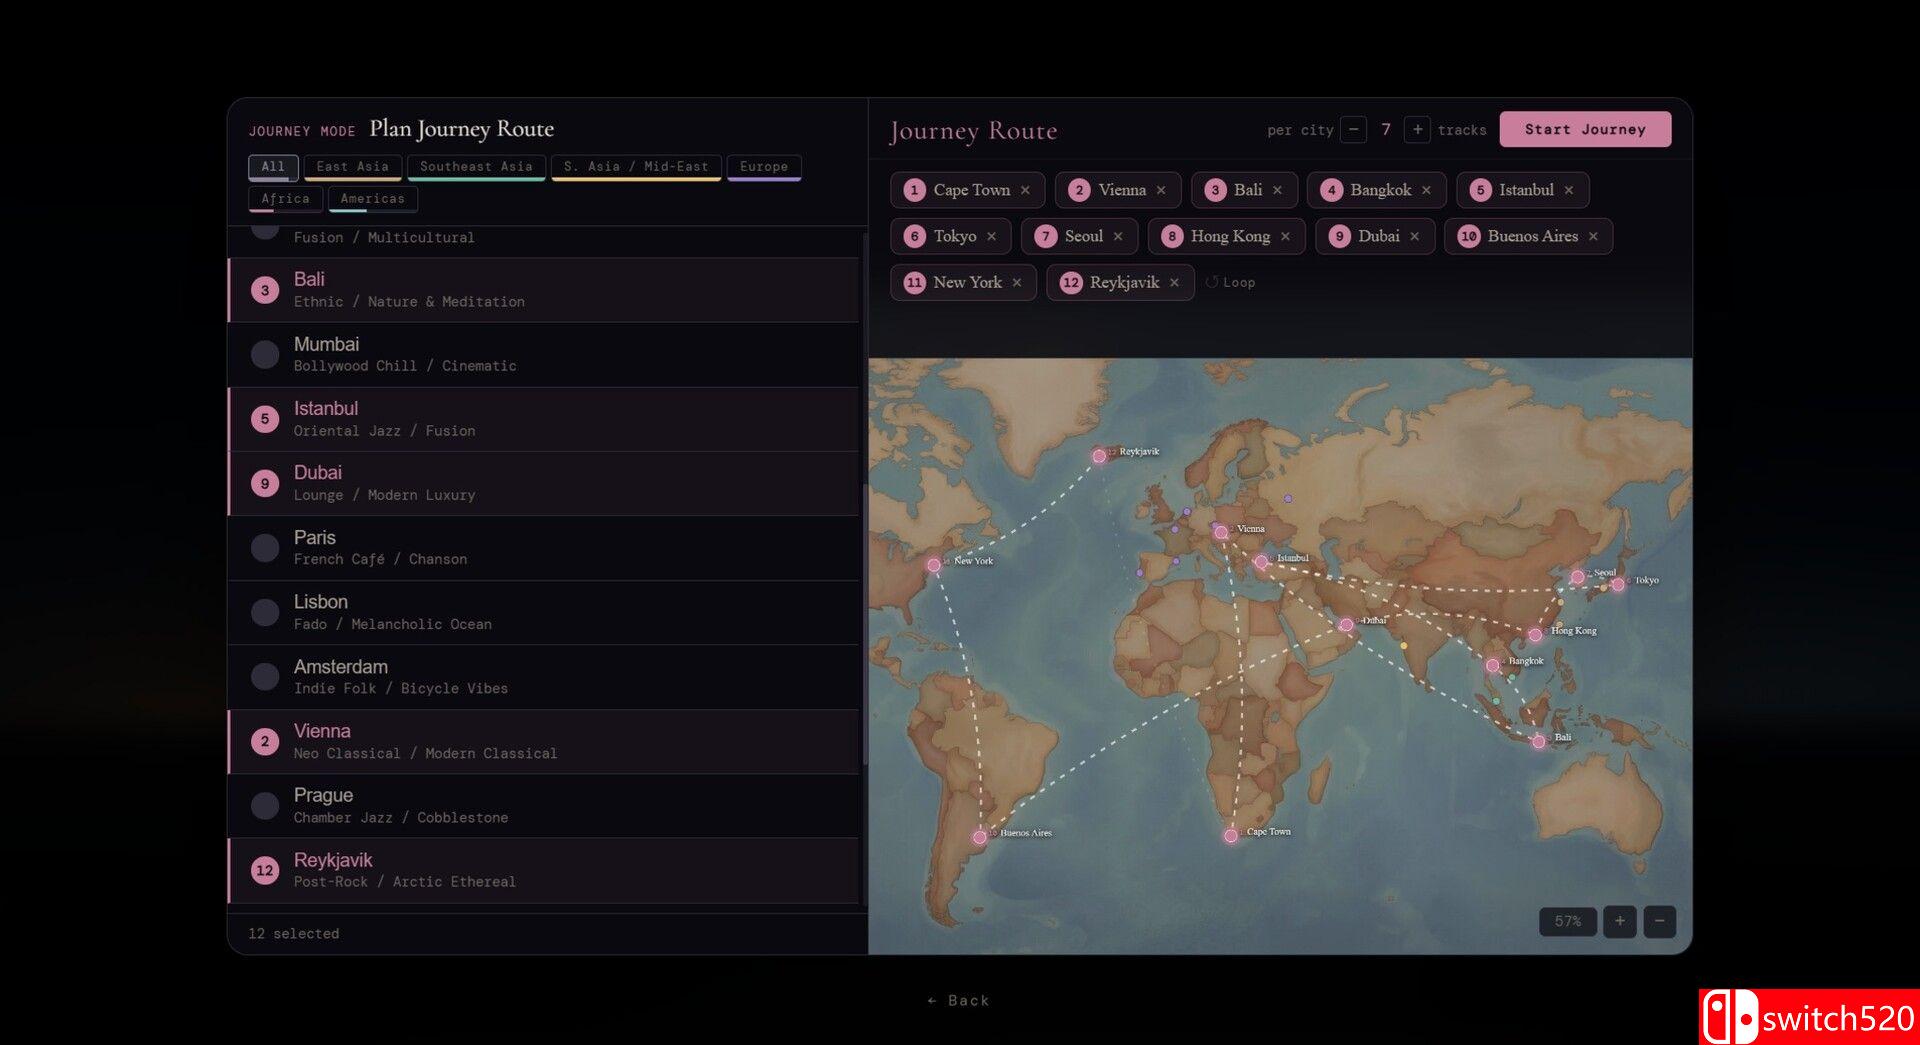The width and height of the screenshot is (1920, 1045).
Task: Zoom in on the map
Action: tap(1619, 921)
